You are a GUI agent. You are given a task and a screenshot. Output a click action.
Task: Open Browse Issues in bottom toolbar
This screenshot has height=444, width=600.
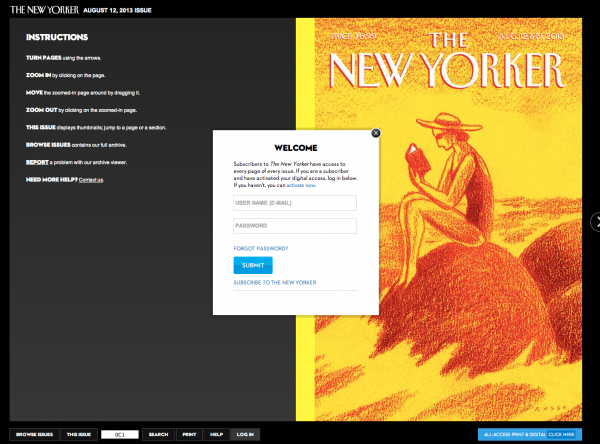[34, 434]
